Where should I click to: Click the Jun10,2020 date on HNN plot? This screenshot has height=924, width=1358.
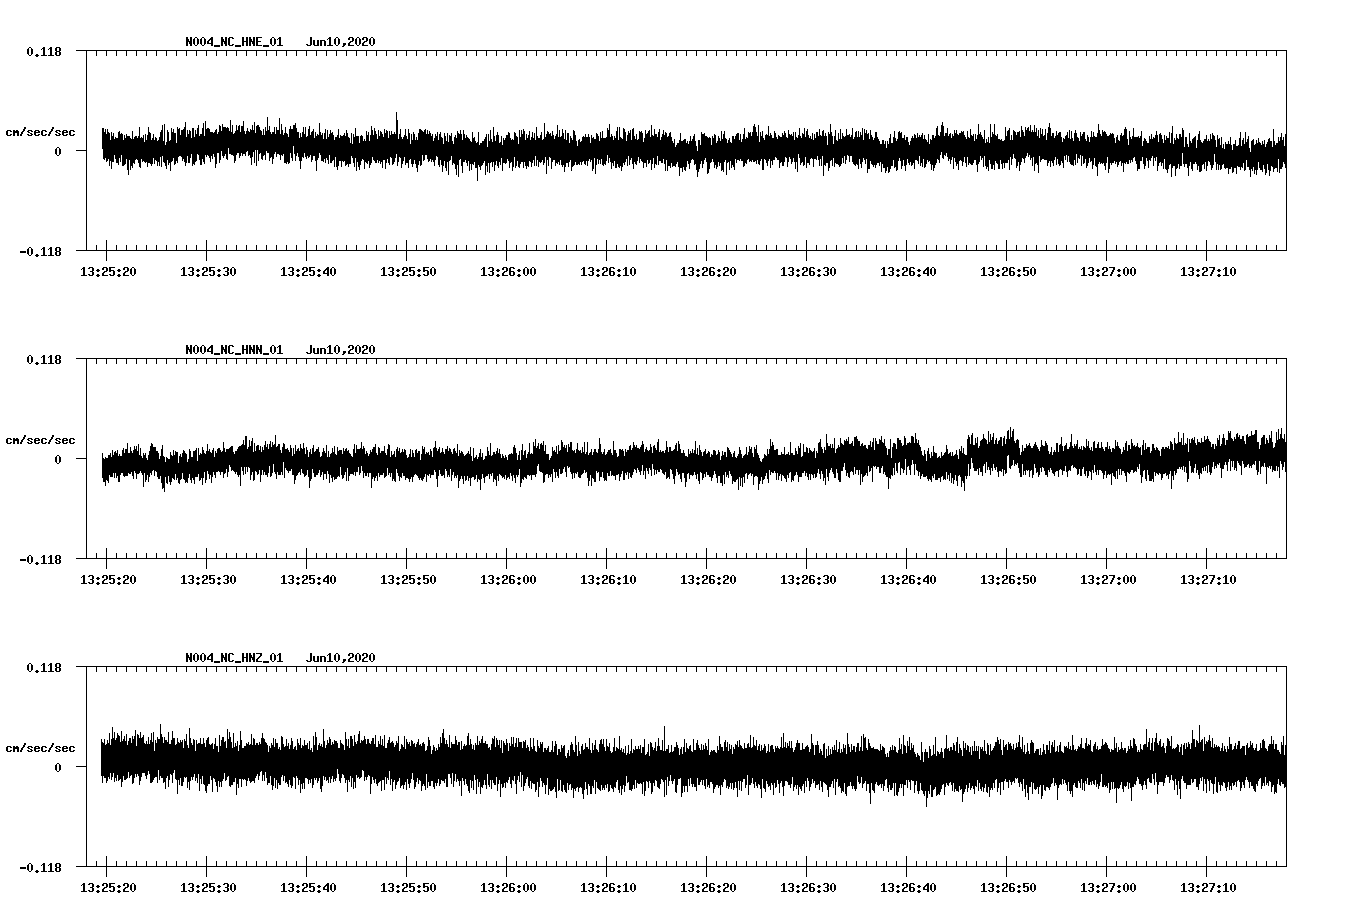341,350
